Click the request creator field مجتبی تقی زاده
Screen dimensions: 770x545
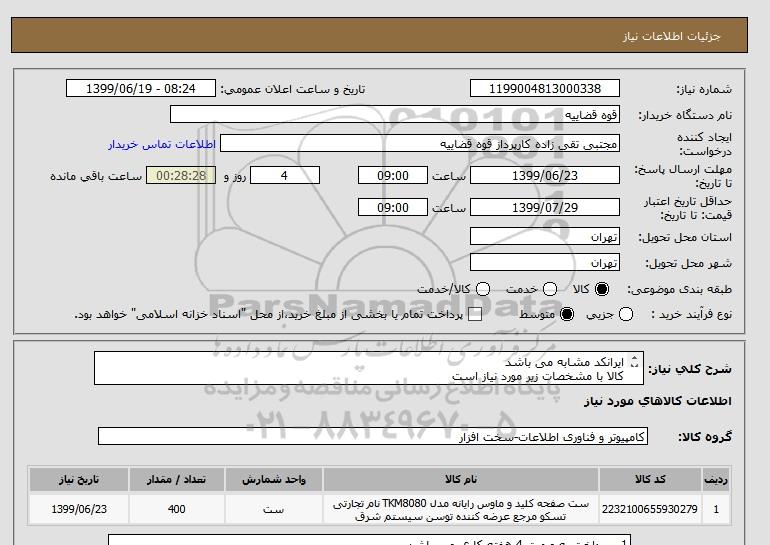tap(420, 144)
